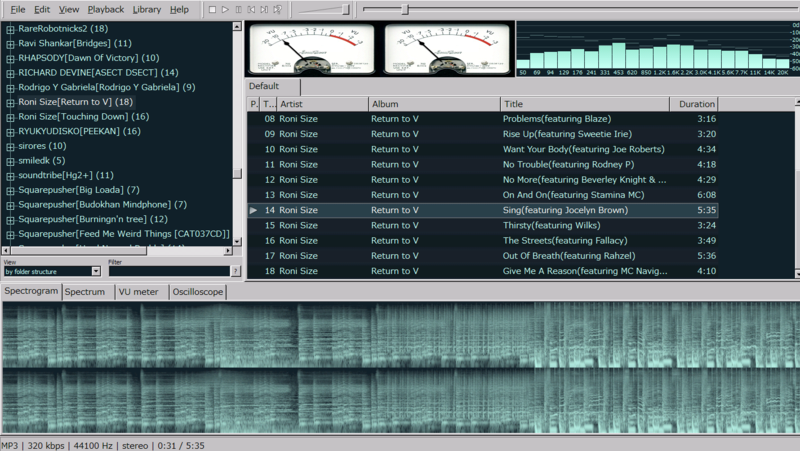
Task: Play a random track
Action: (x=277, y=9)
